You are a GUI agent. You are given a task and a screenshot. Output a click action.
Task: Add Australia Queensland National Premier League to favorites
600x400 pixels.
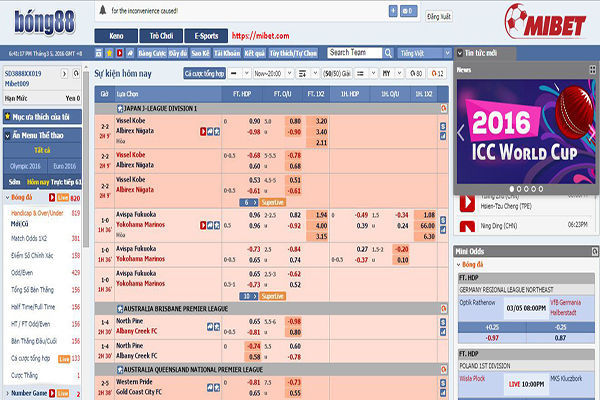pyautogui.click(x=120, y=370)
